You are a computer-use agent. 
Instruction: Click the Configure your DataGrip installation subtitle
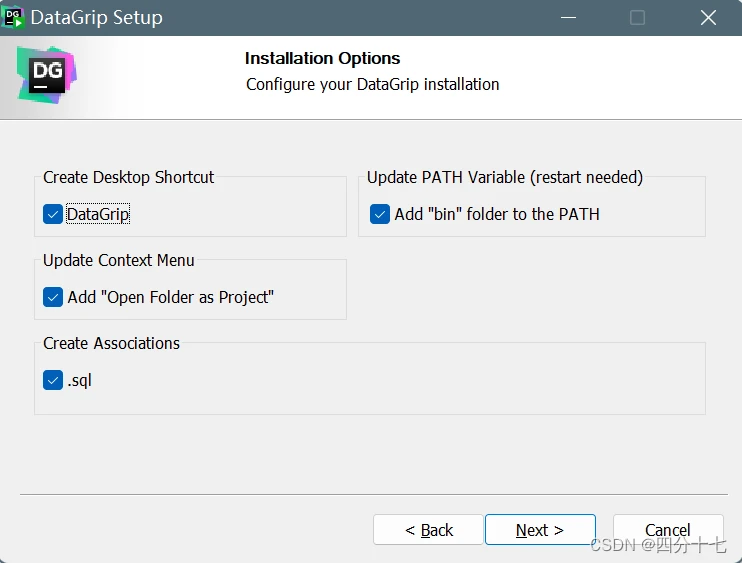coord(372,84)
